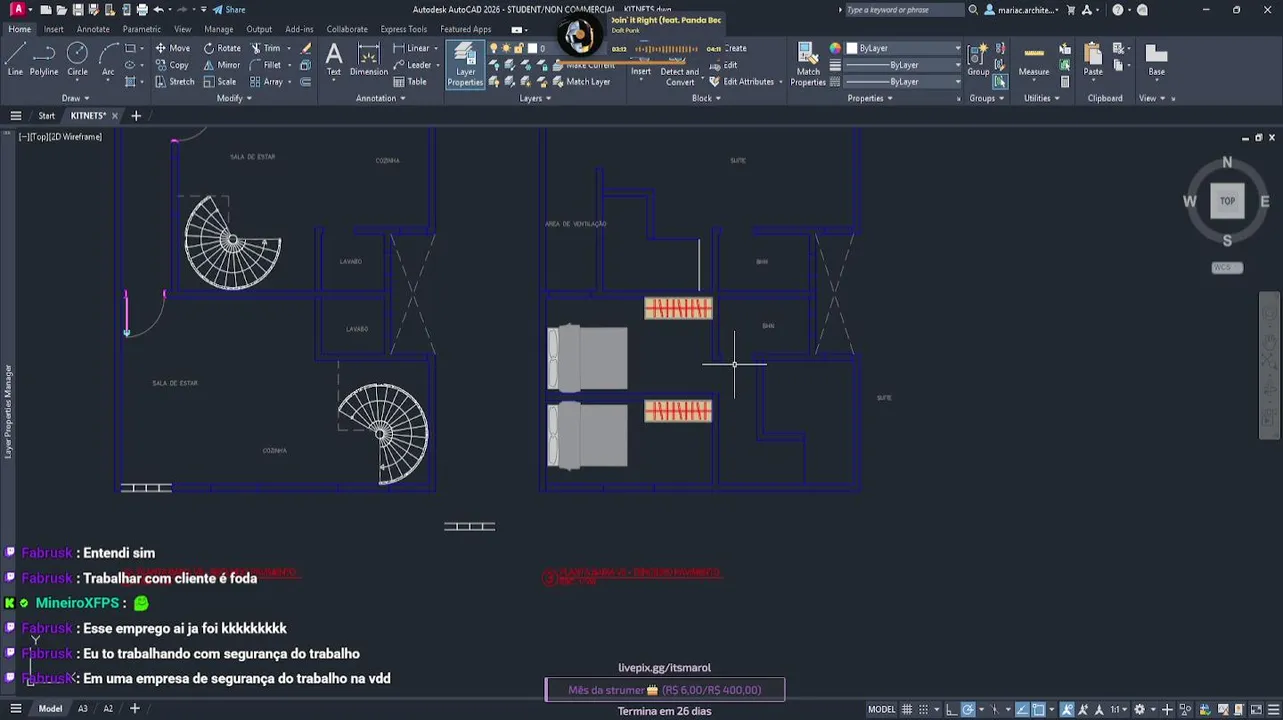This screenshot has width=1283, height=720.
Task: Expand the Annotation panel
Action: (380, 98)
